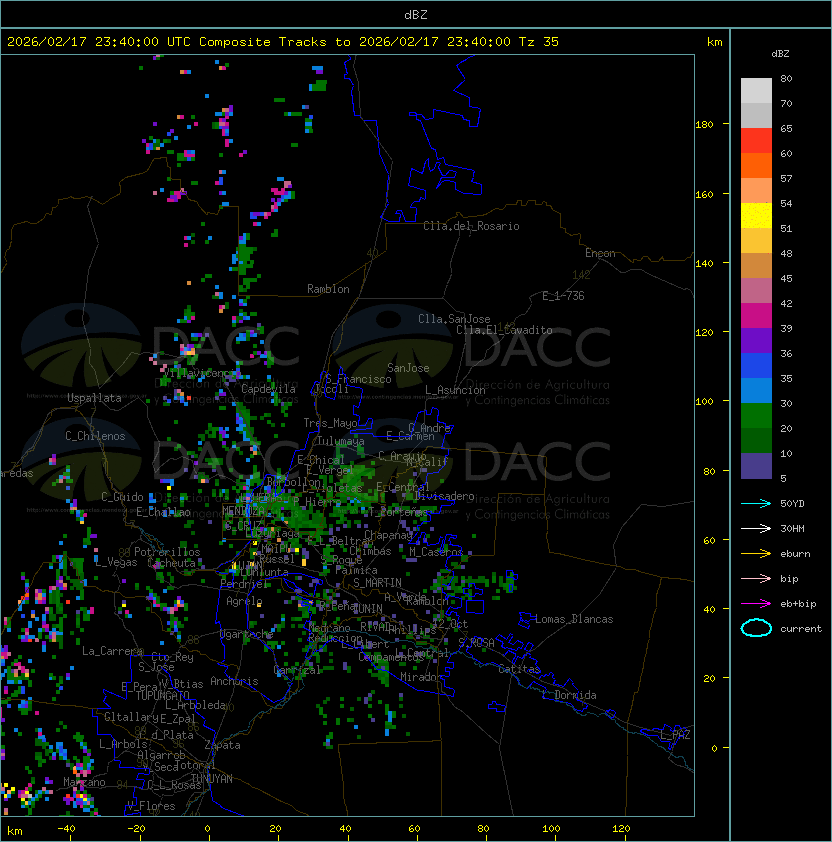Click the dBZ title at window top
The width and height of the screenshot is (832, 842).
[x=416, y=14]
